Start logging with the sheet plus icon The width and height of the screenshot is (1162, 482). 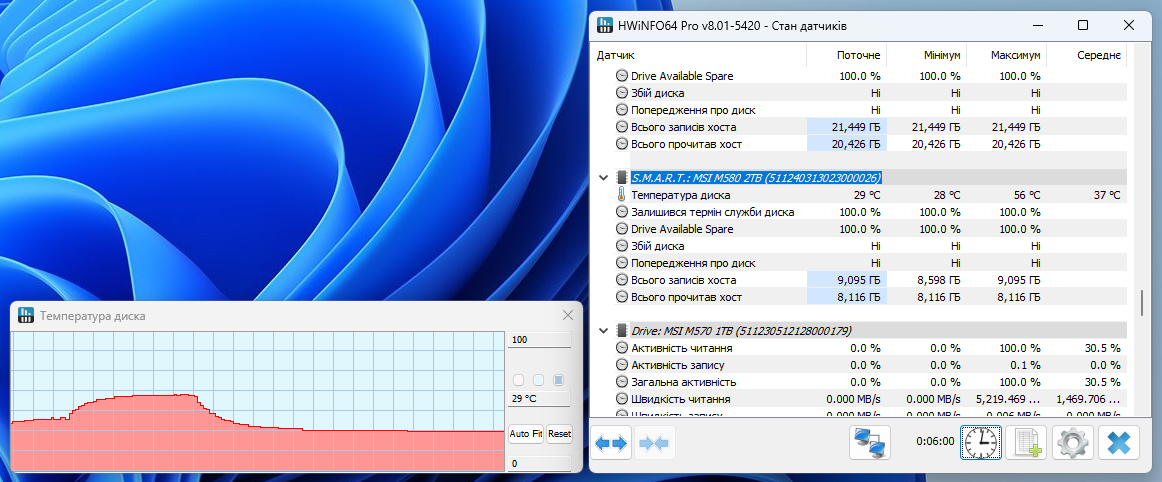(x=1026, y=443)
